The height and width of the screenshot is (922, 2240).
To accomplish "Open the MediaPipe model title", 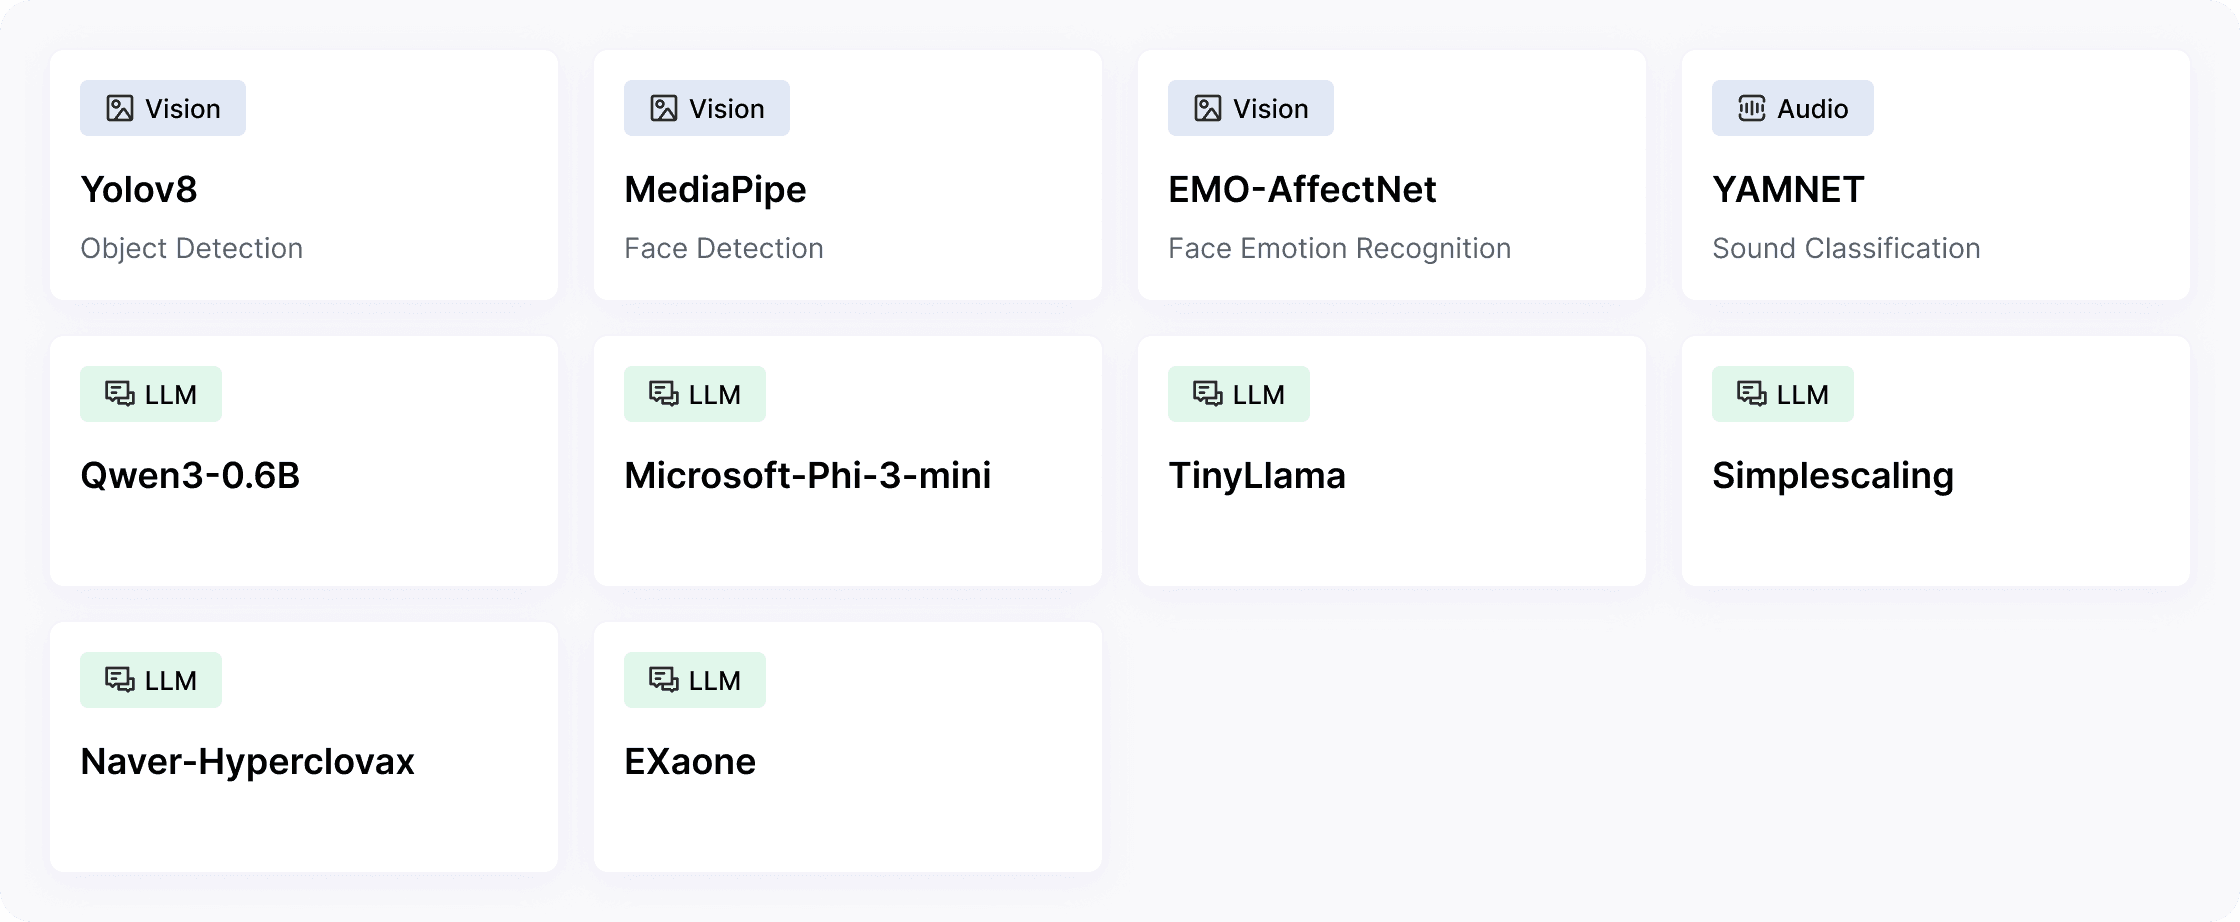I will tap(715, 189).
